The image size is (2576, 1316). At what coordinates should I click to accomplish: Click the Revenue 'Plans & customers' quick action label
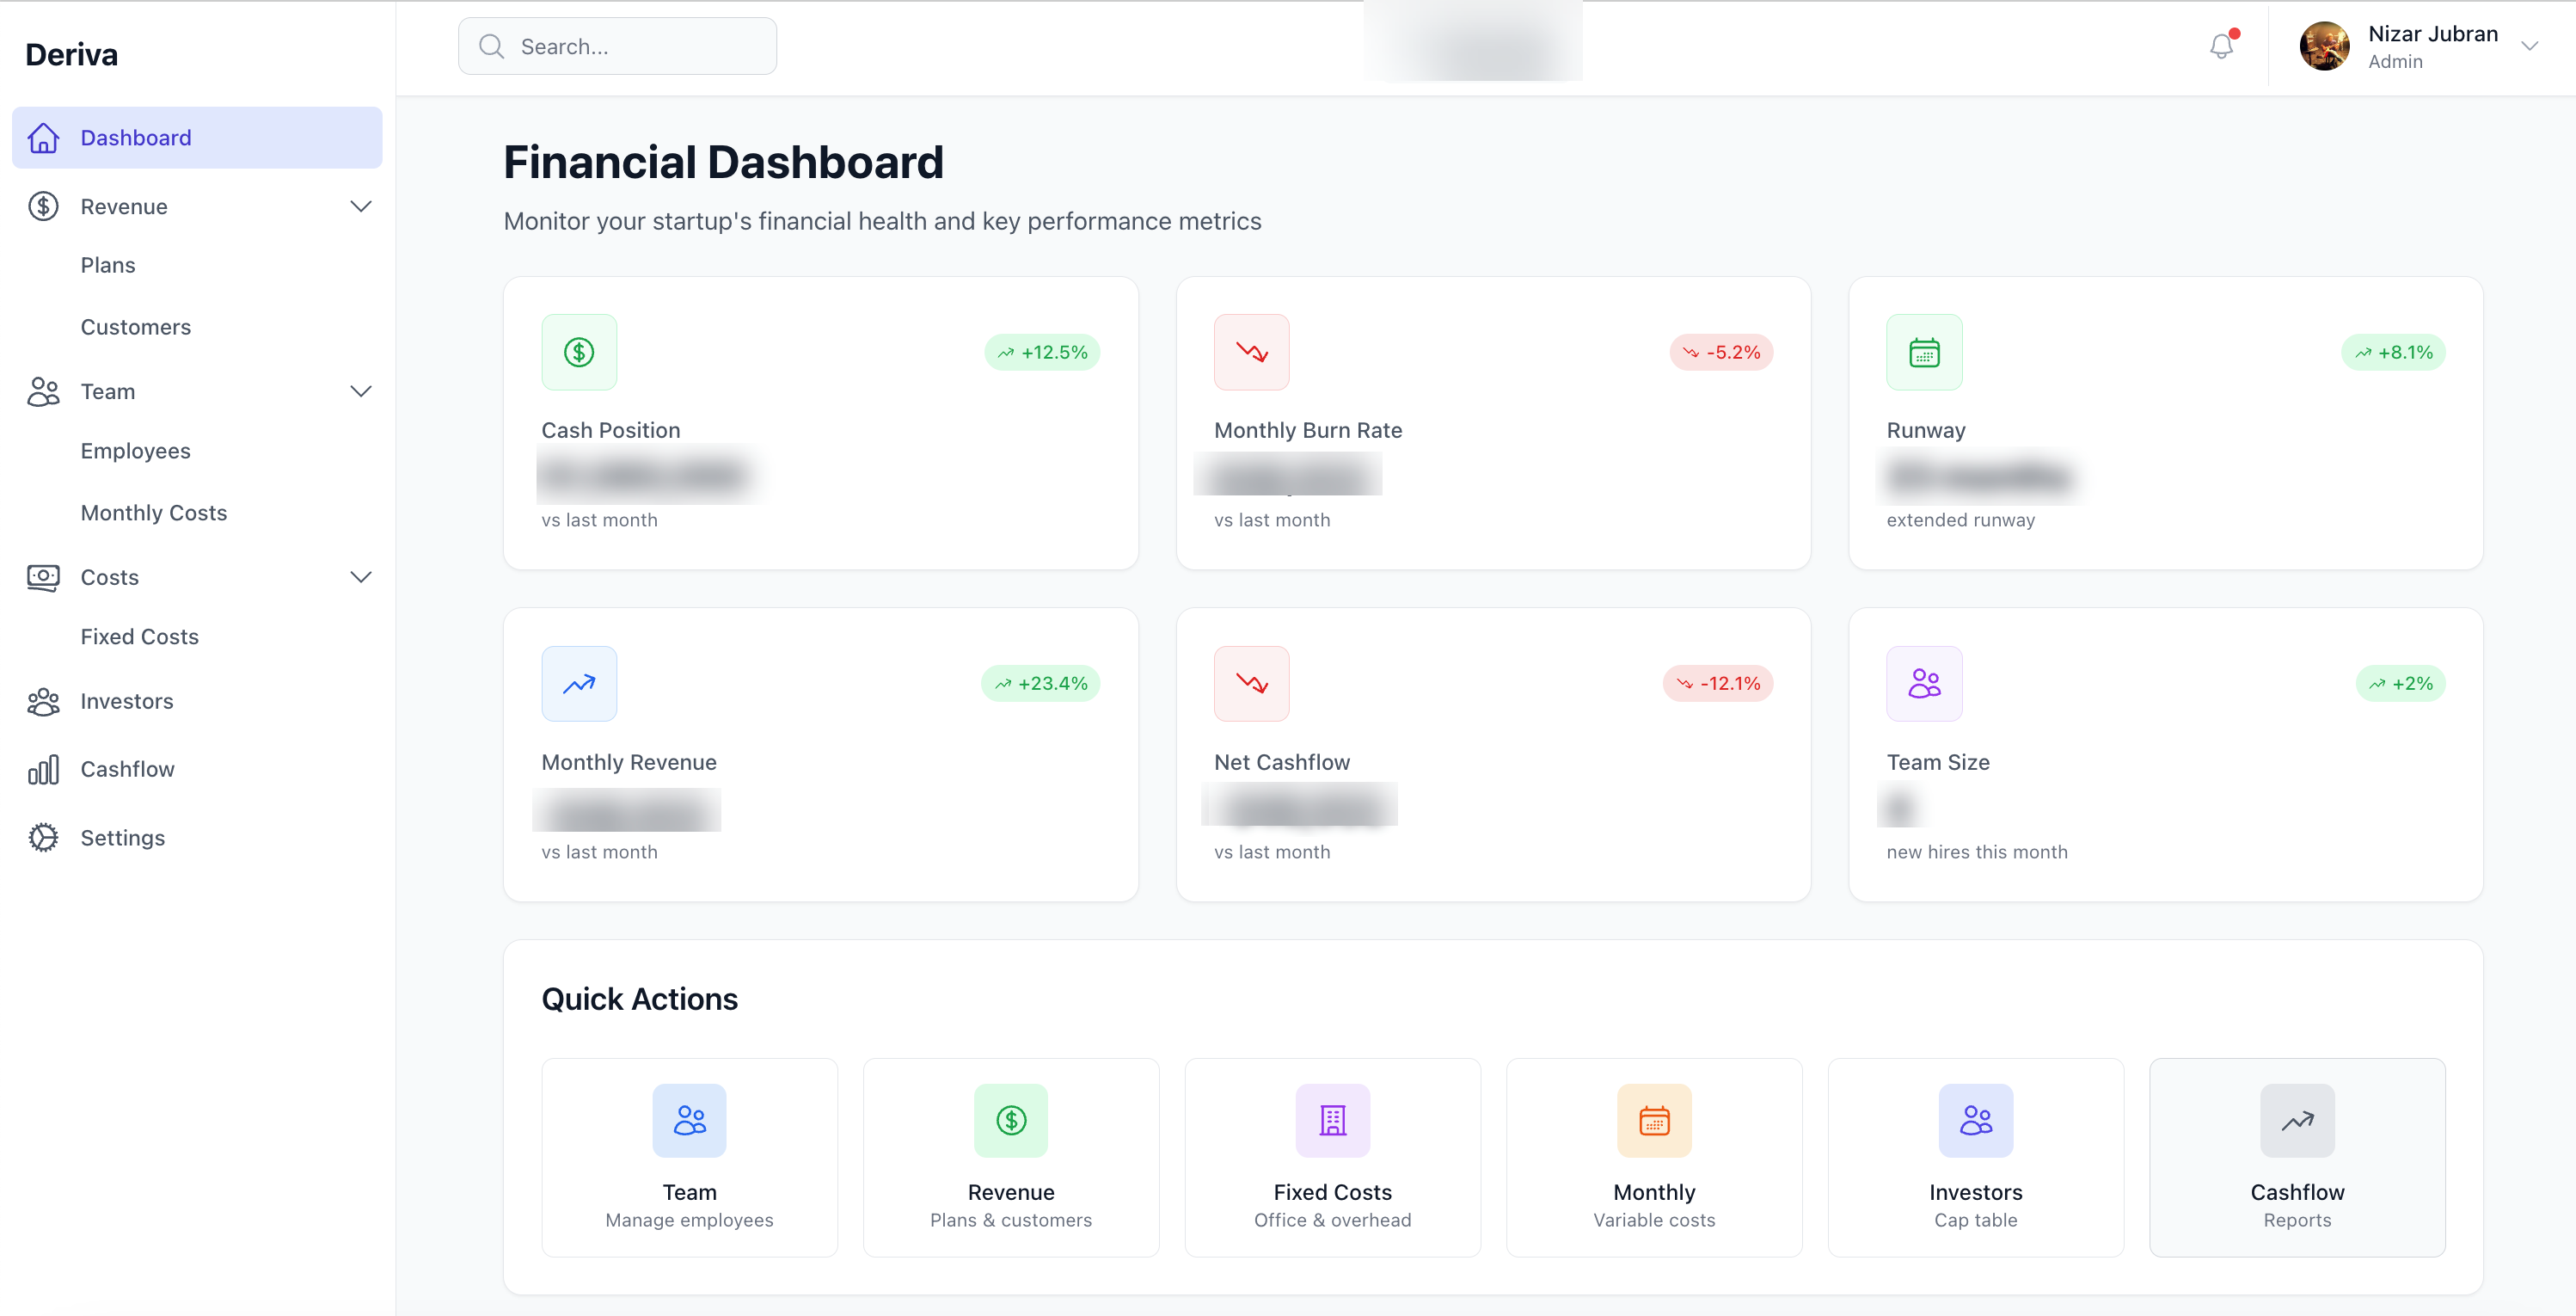[x=1011, y=1220]
